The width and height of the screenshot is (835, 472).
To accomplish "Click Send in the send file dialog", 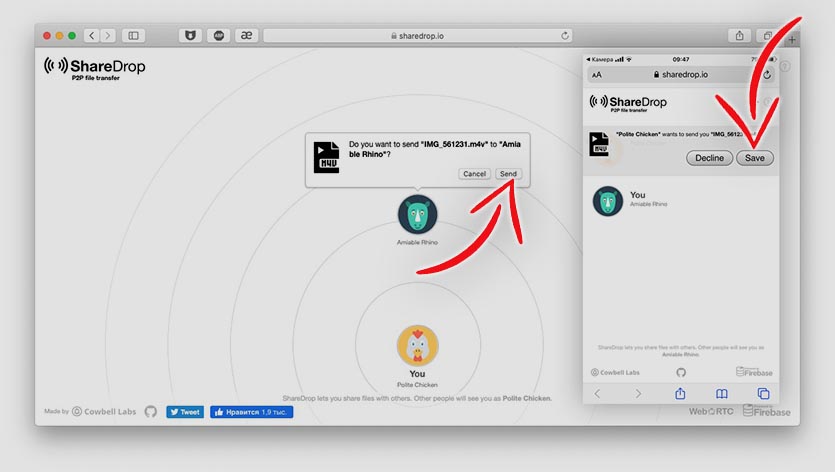I will click(508, 174).
